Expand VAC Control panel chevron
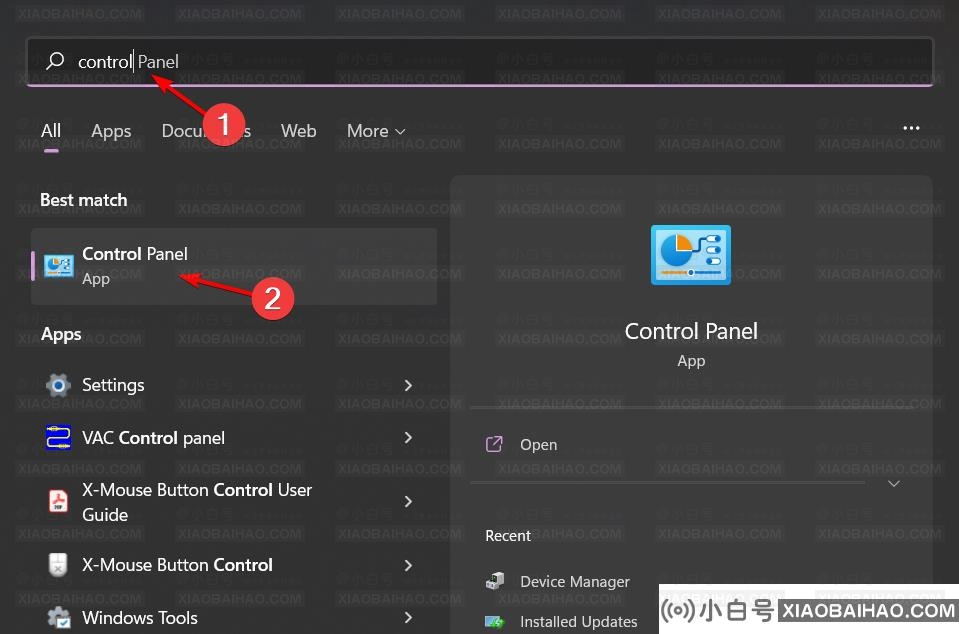 pos(408,438)
